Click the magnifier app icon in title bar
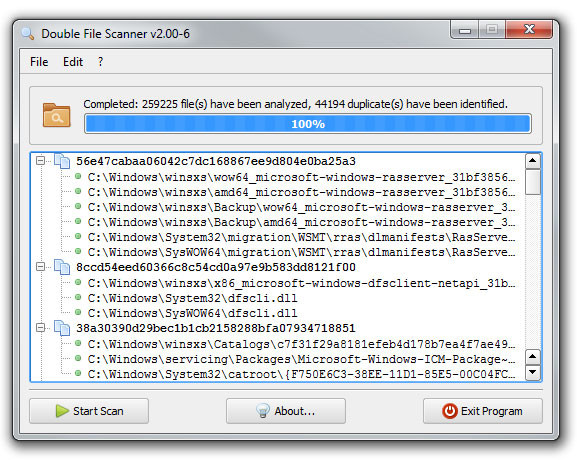This screenshot has height=460, width=577. pos(28,33)
